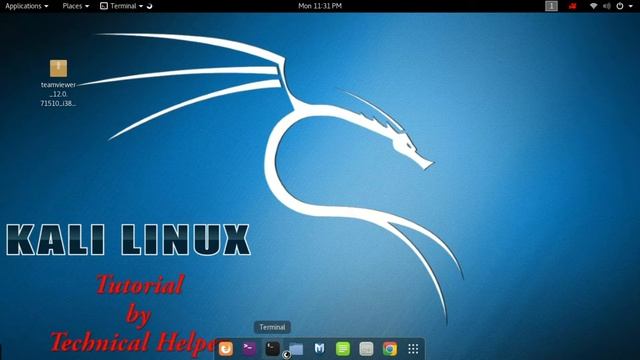Click the clock showing Mon 11:31 PM
Image resolution: width=640 pixels, height=360 pixels.
[320, 6]
